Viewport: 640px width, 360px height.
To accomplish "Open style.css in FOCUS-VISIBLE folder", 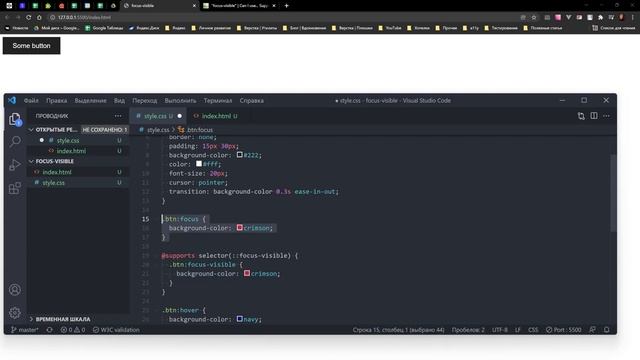I will [x=78, y=182].
